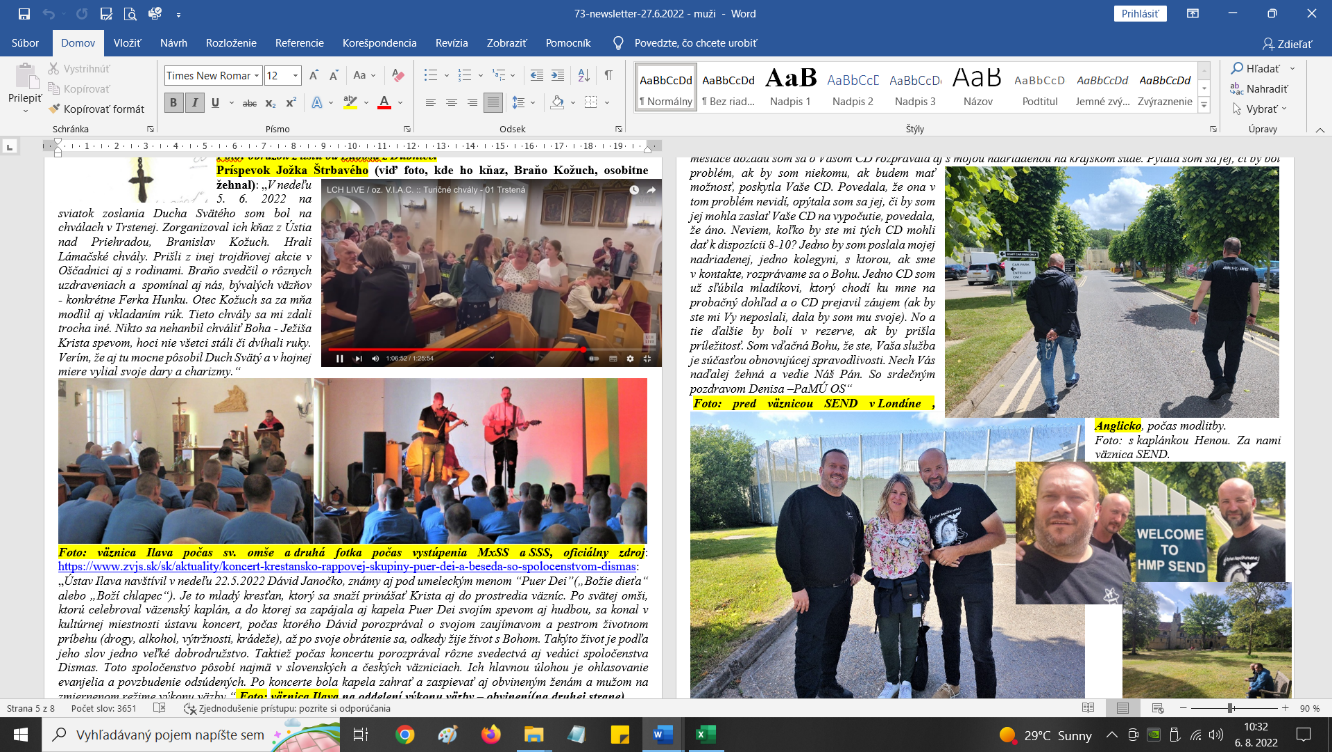Click the Center alignment icon
The image size is (1332, 752).
452,103
